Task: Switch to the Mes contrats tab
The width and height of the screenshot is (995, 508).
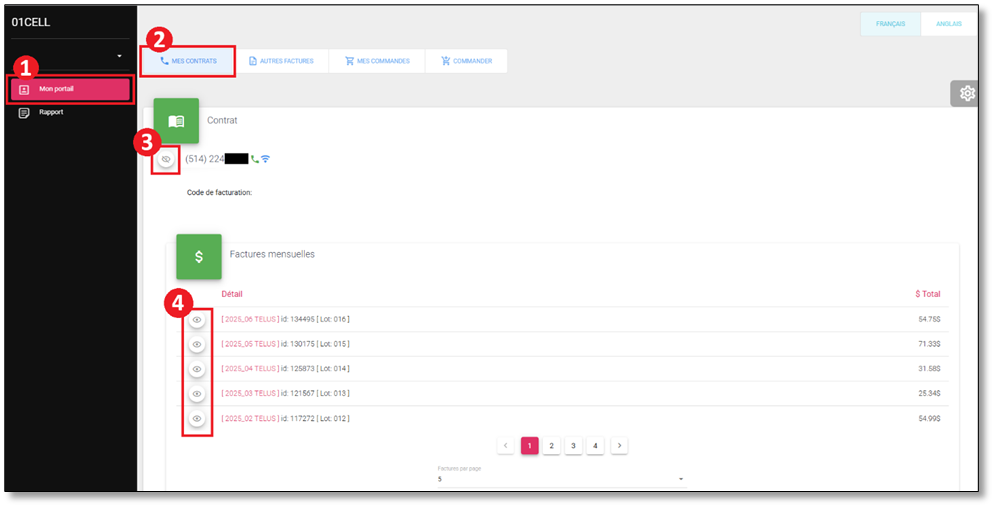Action: point(188,62)
